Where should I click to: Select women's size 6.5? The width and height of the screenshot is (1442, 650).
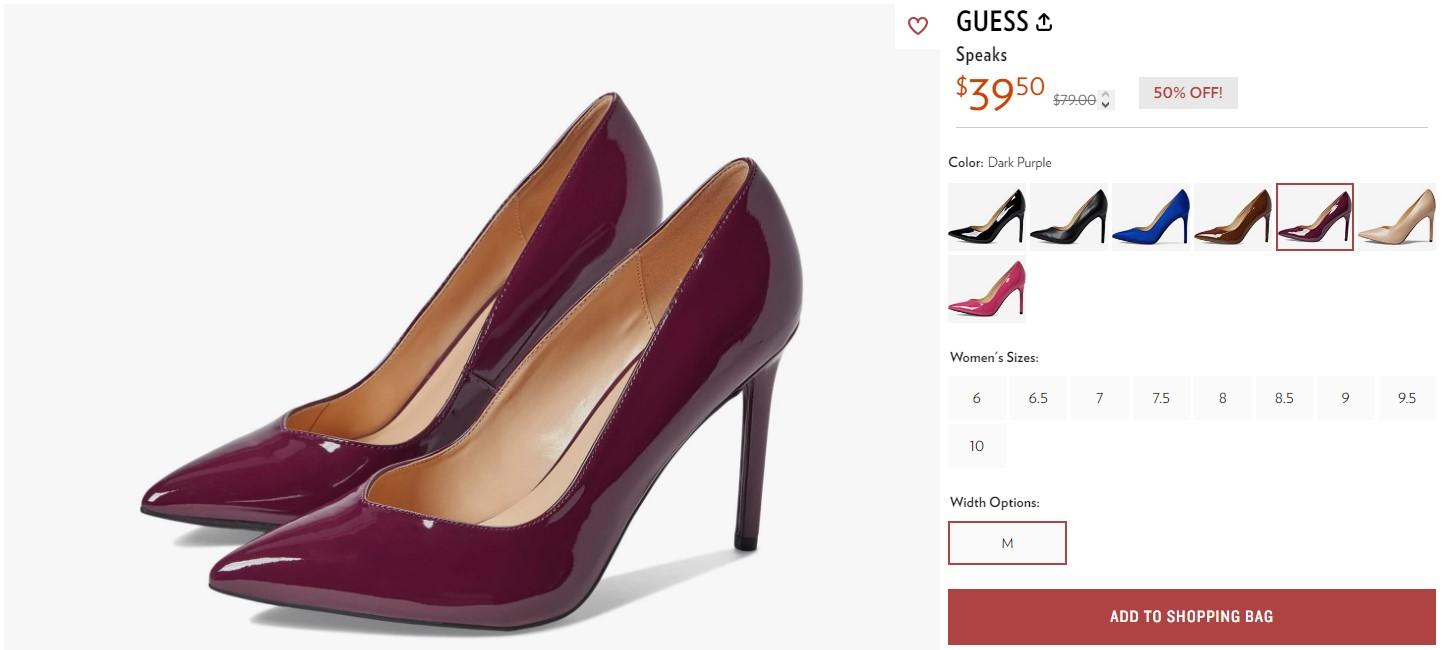(x=1038, y=397)
